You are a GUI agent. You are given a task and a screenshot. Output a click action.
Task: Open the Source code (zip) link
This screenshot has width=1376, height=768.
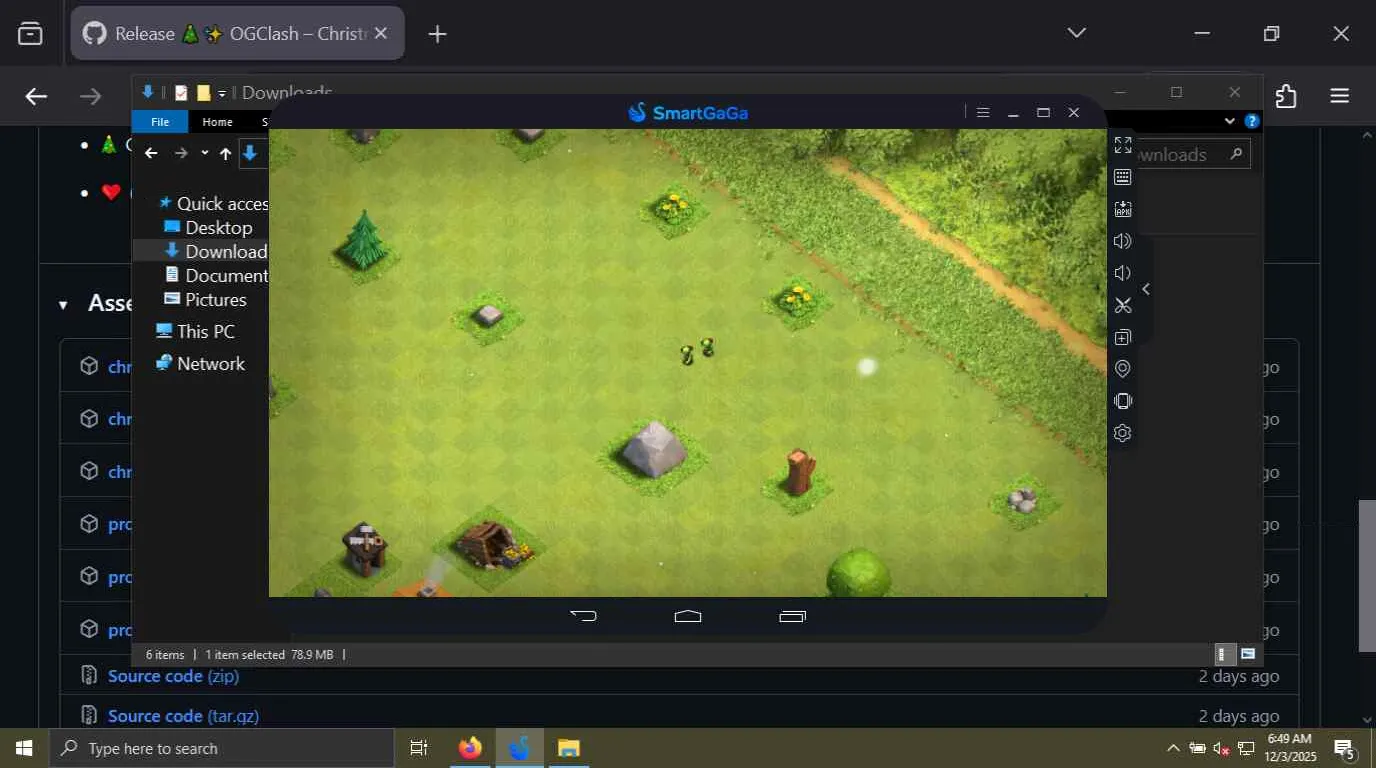(x=173, y=676)
